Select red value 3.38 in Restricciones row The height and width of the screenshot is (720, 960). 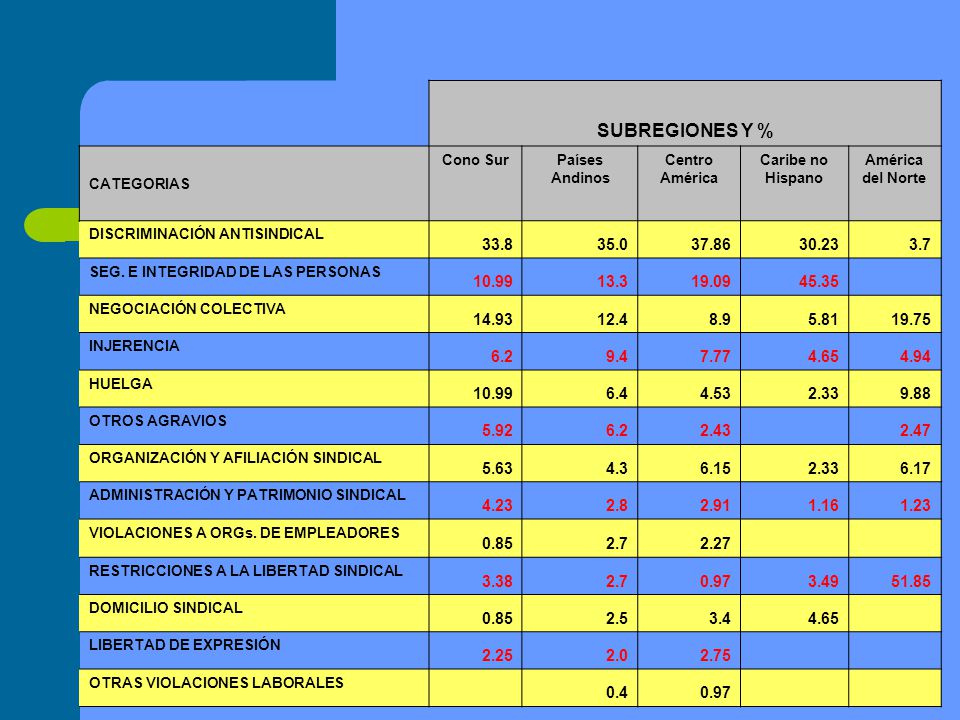click(497, 581)
